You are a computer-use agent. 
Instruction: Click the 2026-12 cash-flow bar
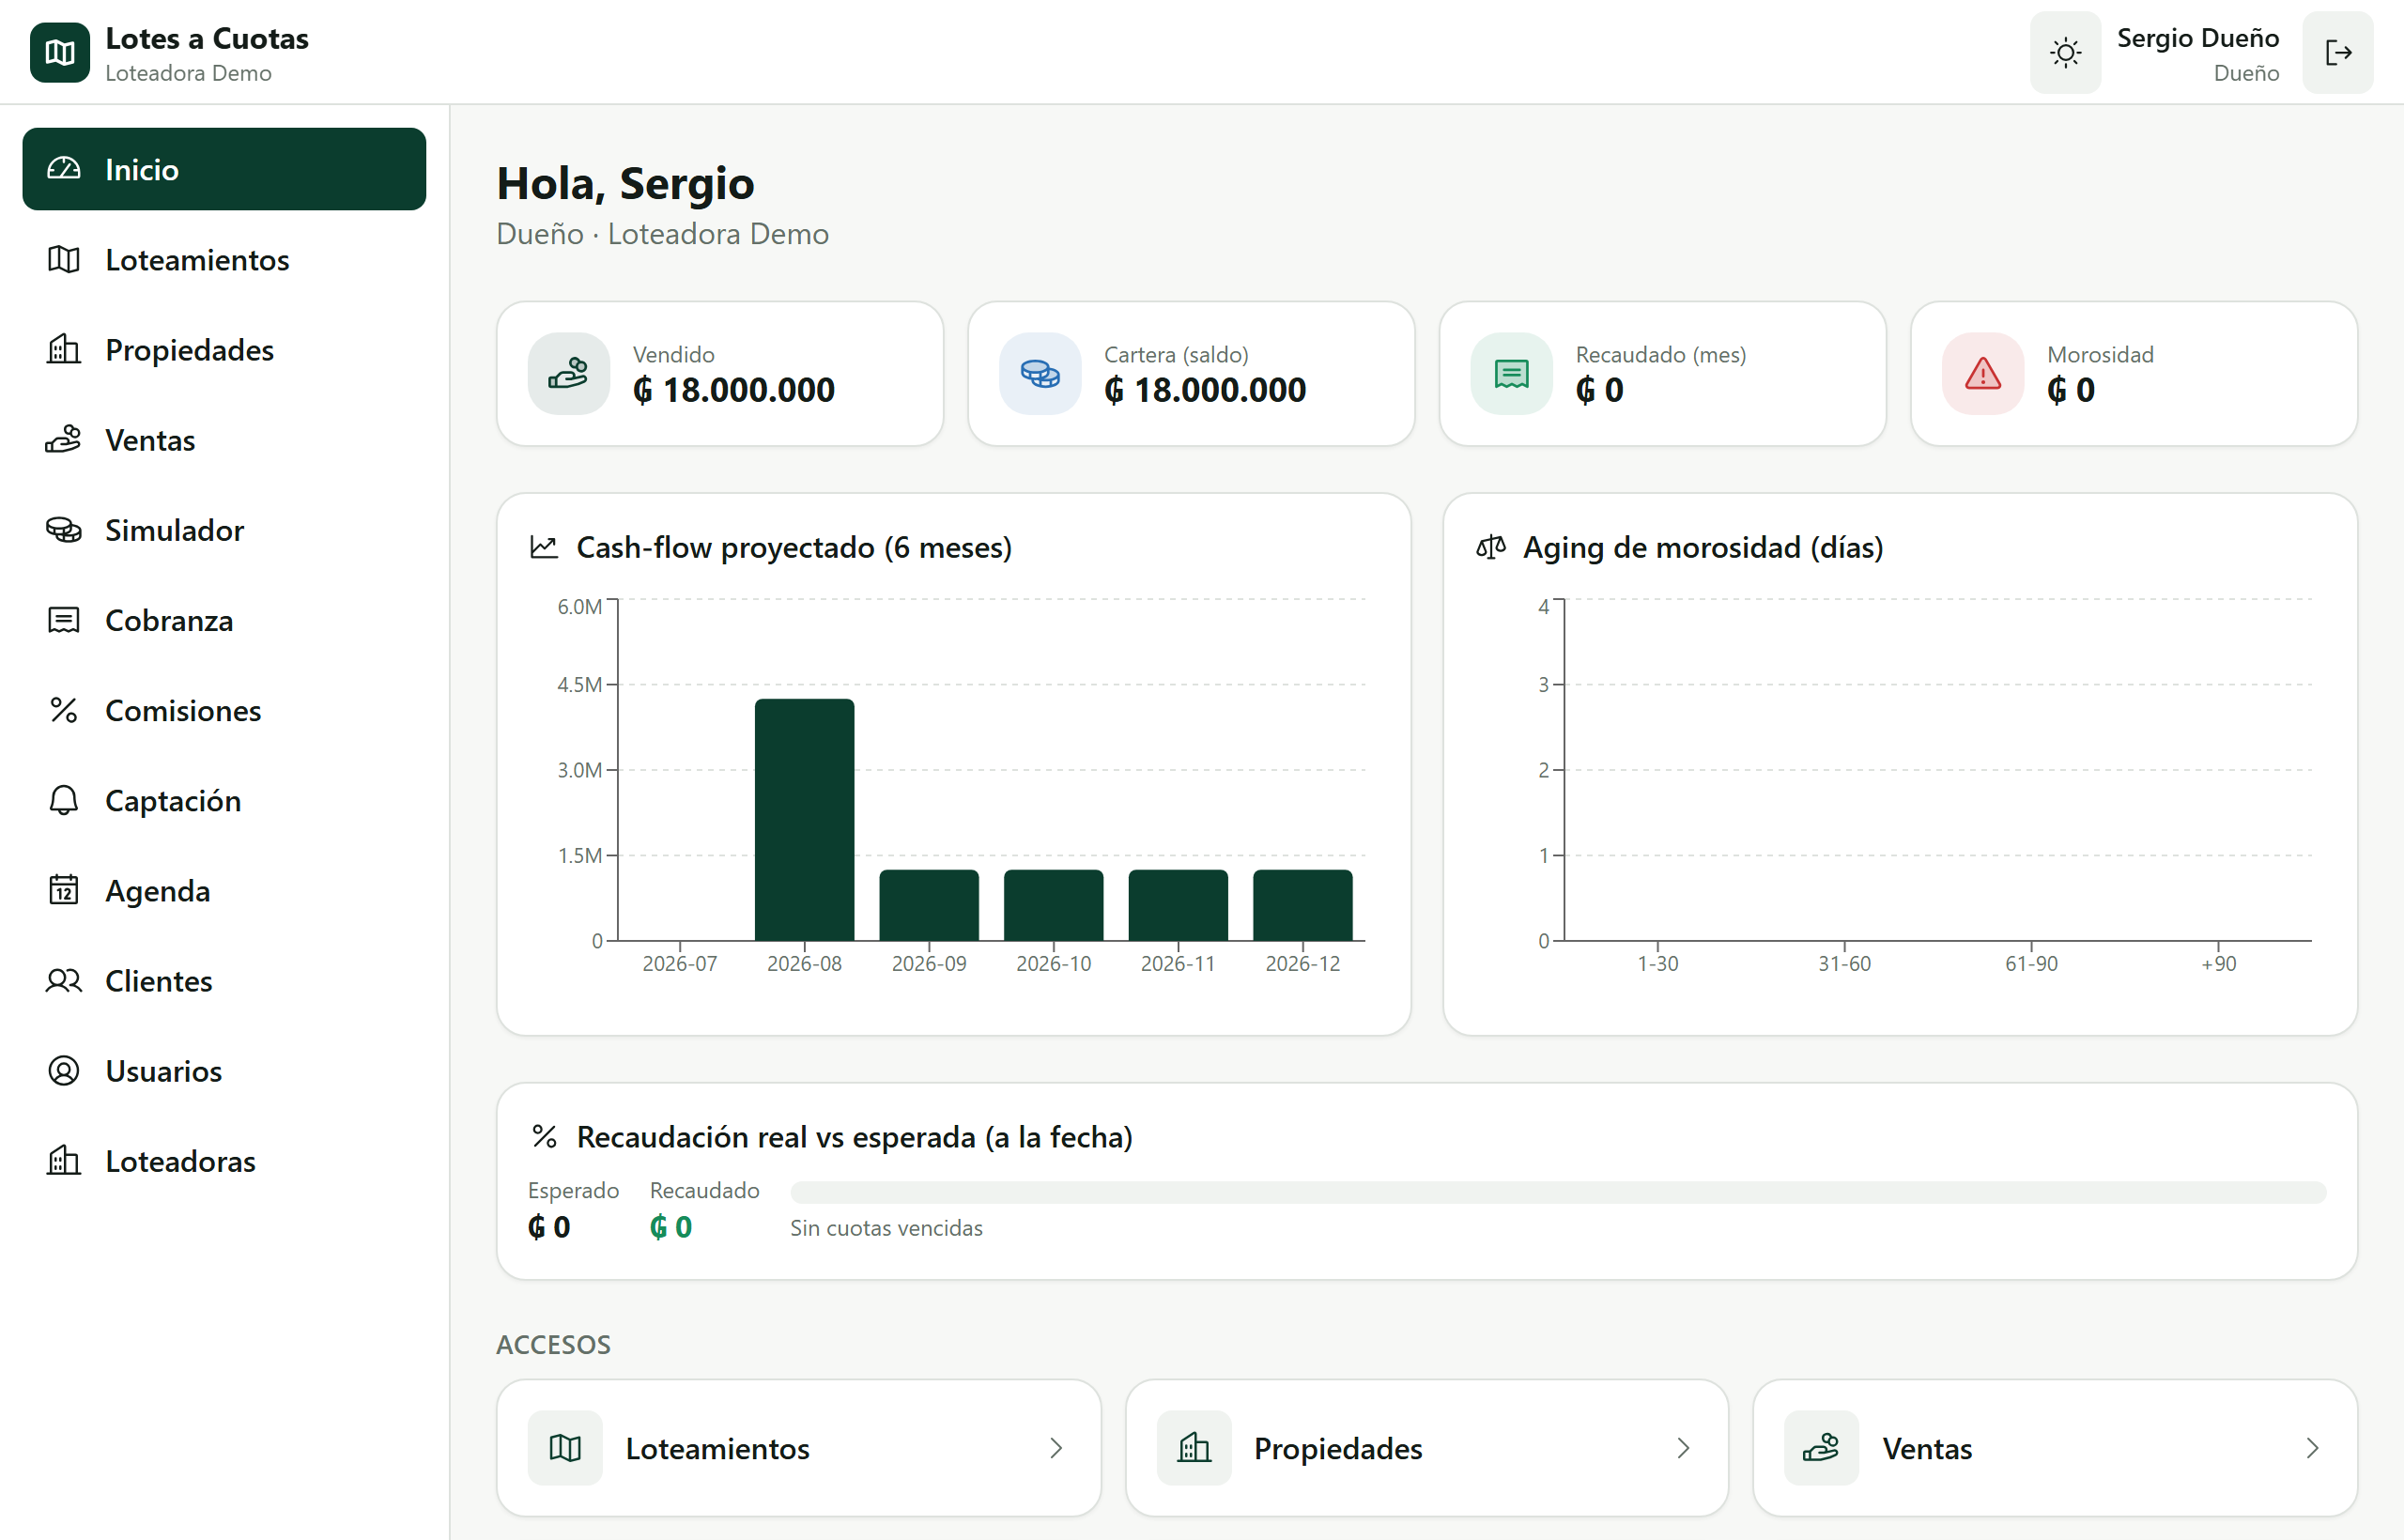point(1303,905)
